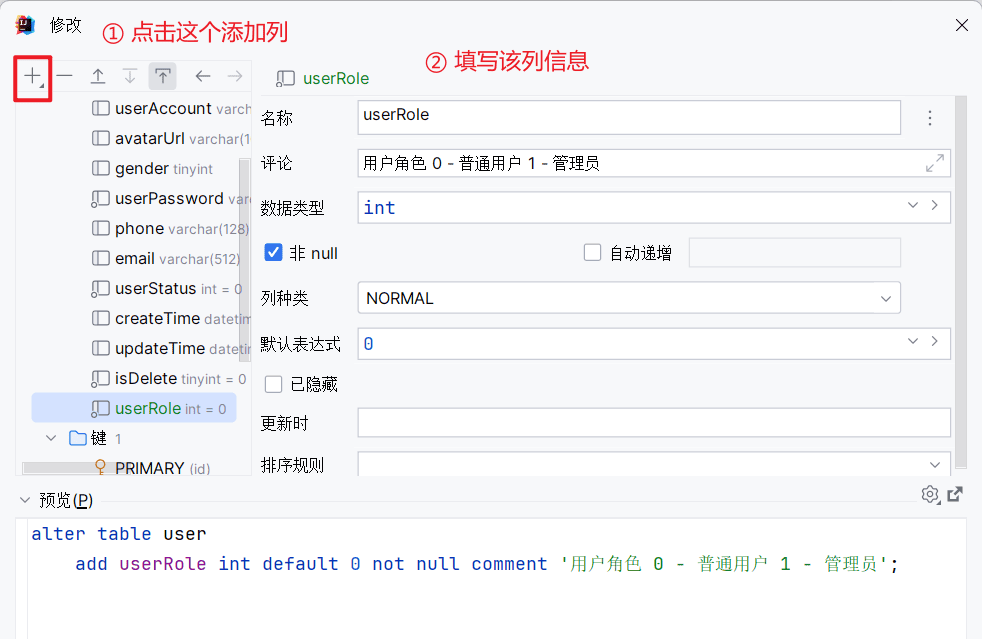This screenshot has width=982, height=639.
Task: Click the move-to-top arrow icon
Action: tap(162, 76)
